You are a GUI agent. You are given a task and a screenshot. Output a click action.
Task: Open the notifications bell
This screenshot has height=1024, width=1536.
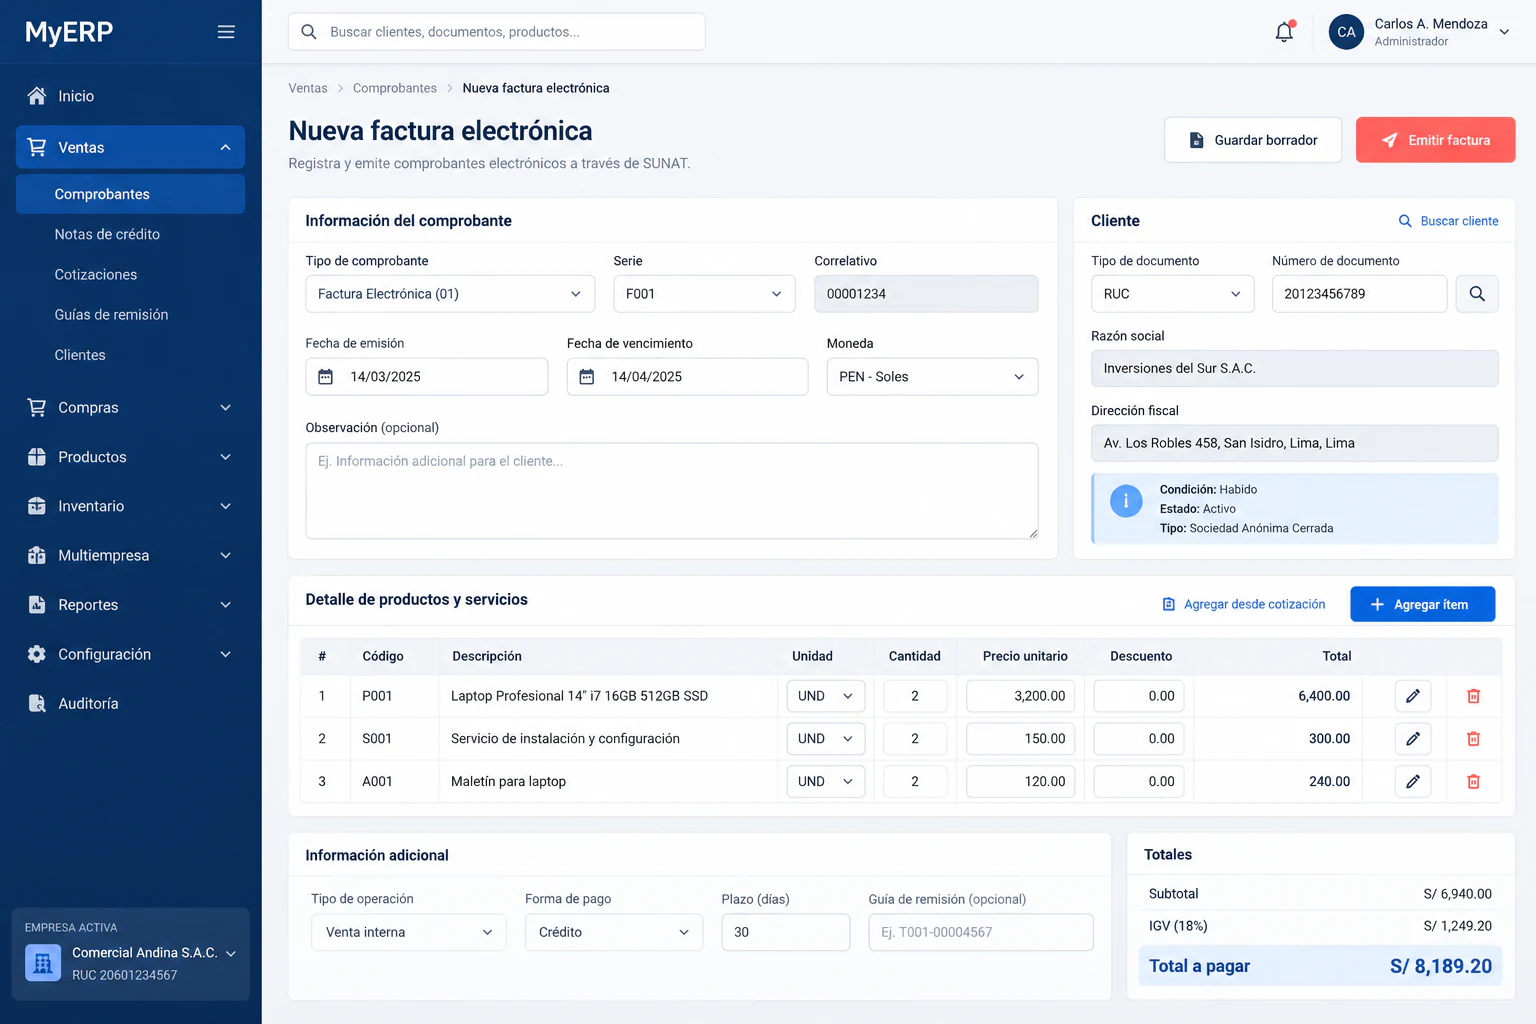(x=1285, y=32)
